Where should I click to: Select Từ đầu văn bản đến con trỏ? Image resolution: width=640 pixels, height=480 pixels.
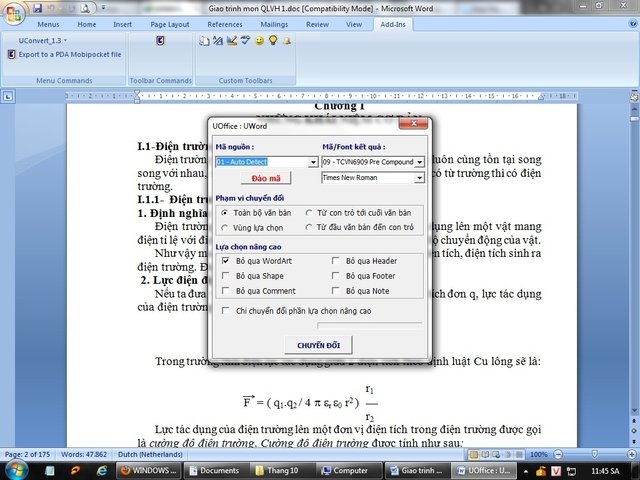coord(309,227)
